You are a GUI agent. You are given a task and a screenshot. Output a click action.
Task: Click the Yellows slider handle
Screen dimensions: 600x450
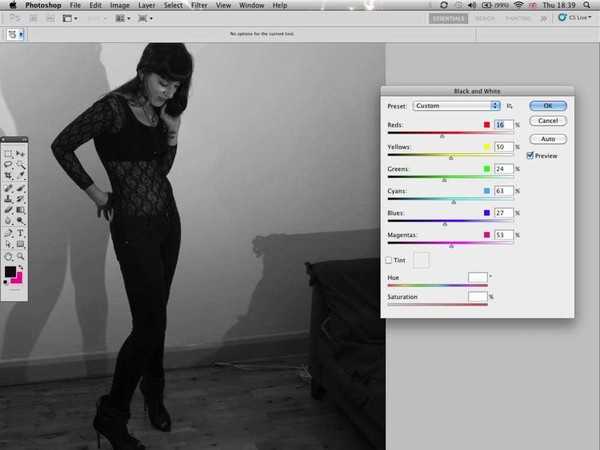coord(451,157)
